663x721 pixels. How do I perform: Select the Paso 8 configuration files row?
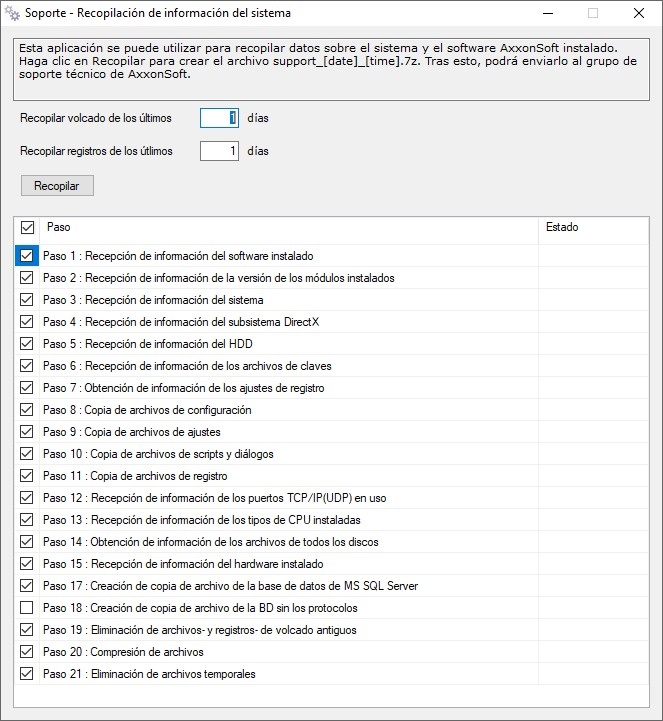click(x=147, y=410)
